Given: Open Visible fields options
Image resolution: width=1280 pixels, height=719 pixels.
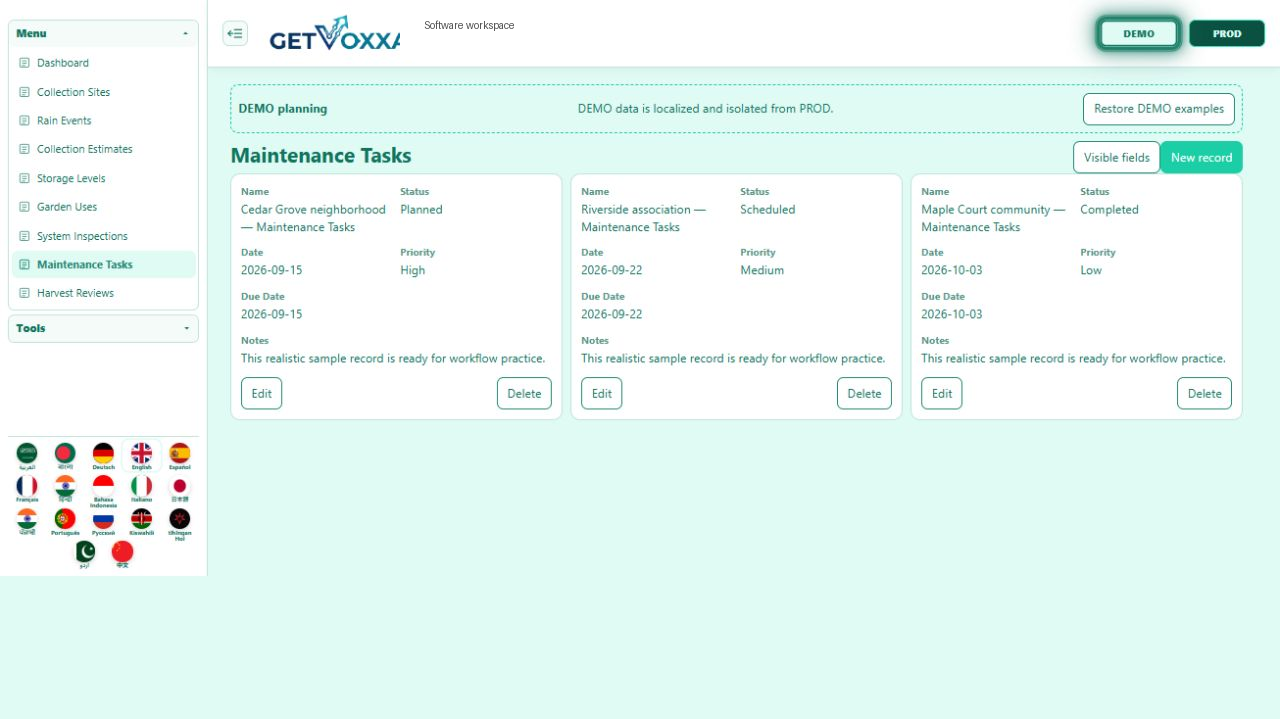Looking at the screenshot, I should tap(1117, 157).
